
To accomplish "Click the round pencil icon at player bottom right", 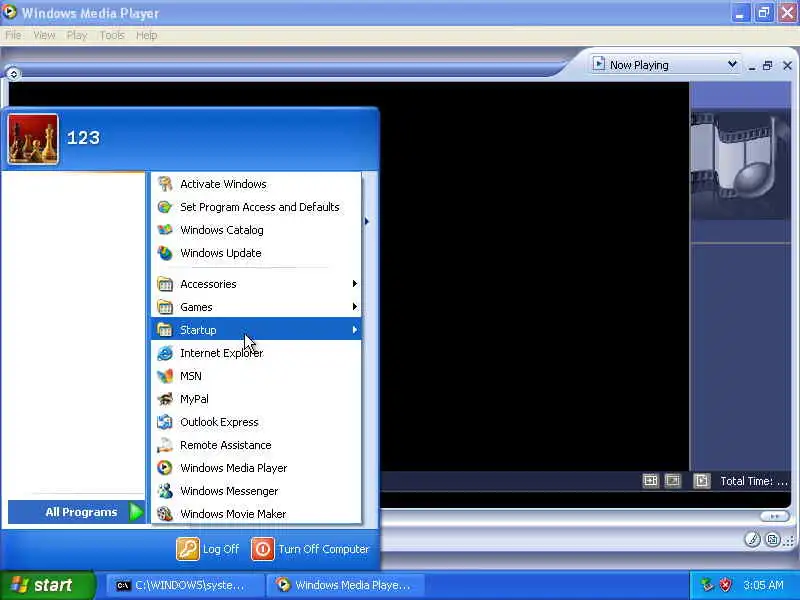I will [753, 539].
